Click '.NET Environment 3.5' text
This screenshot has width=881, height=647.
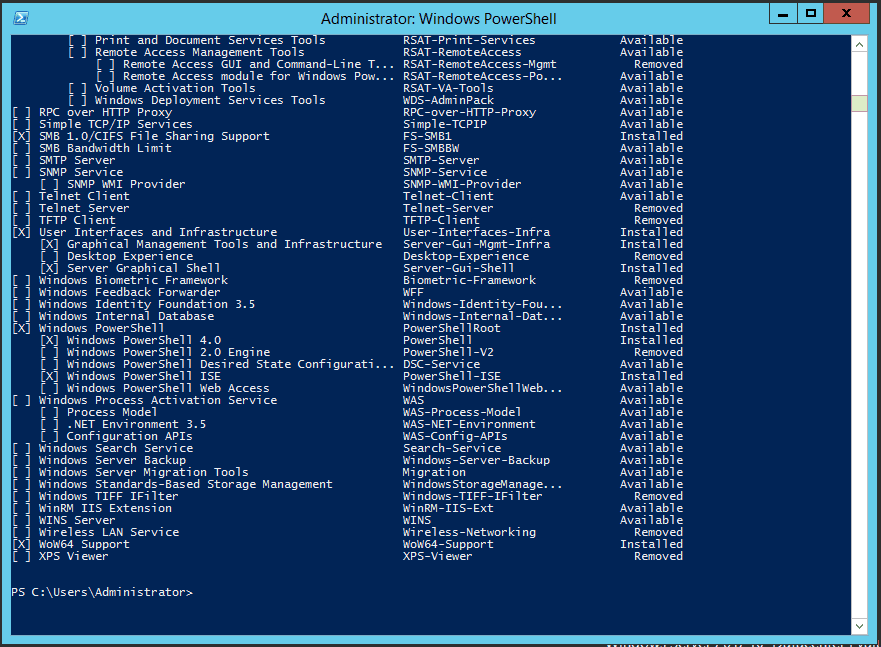point(137,425)
